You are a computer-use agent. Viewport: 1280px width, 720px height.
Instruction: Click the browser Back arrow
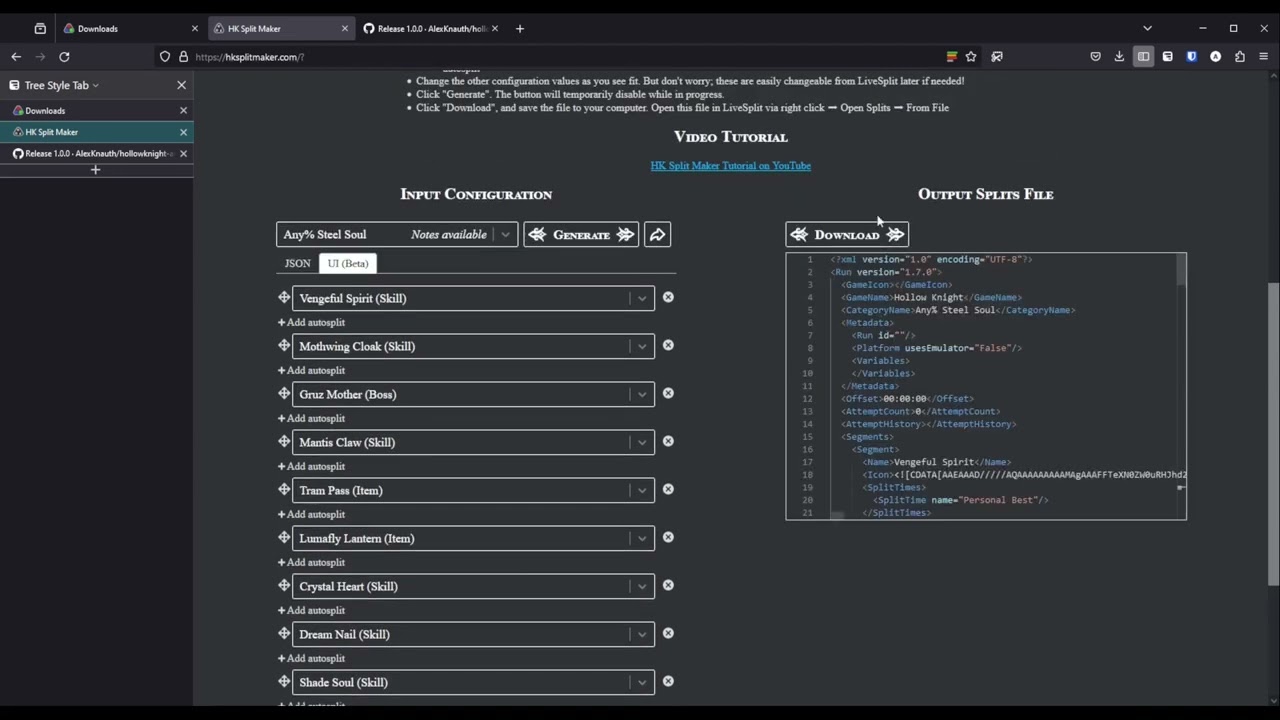click(x=16, y=57)
